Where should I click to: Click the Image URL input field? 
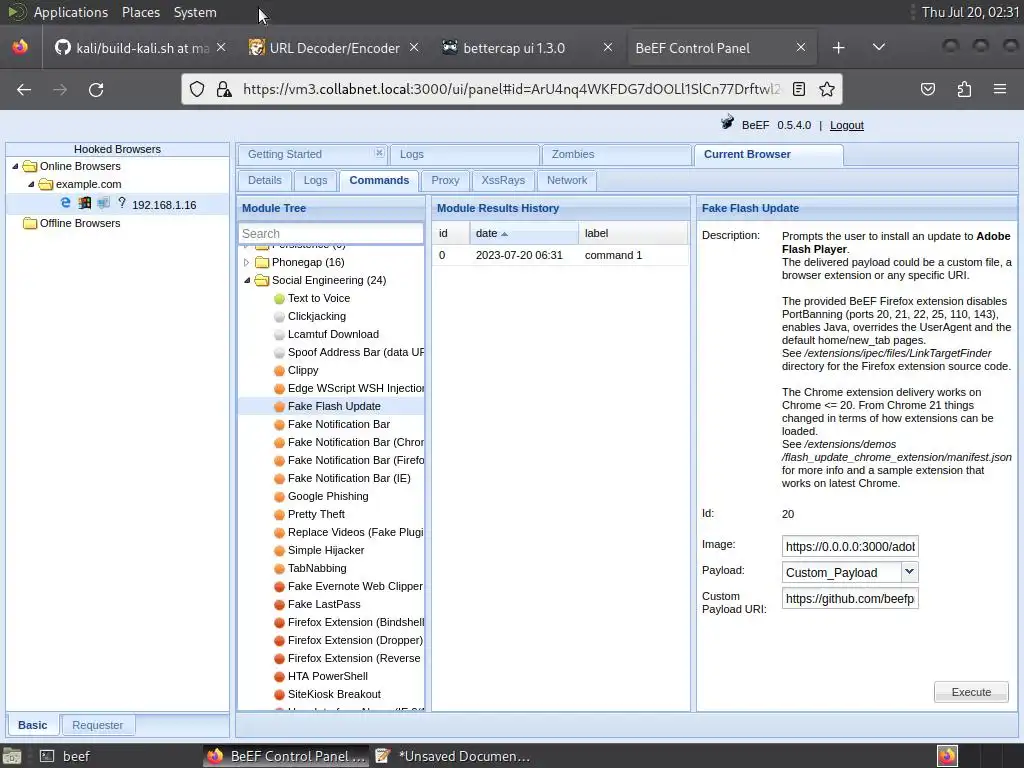(850, 547)
